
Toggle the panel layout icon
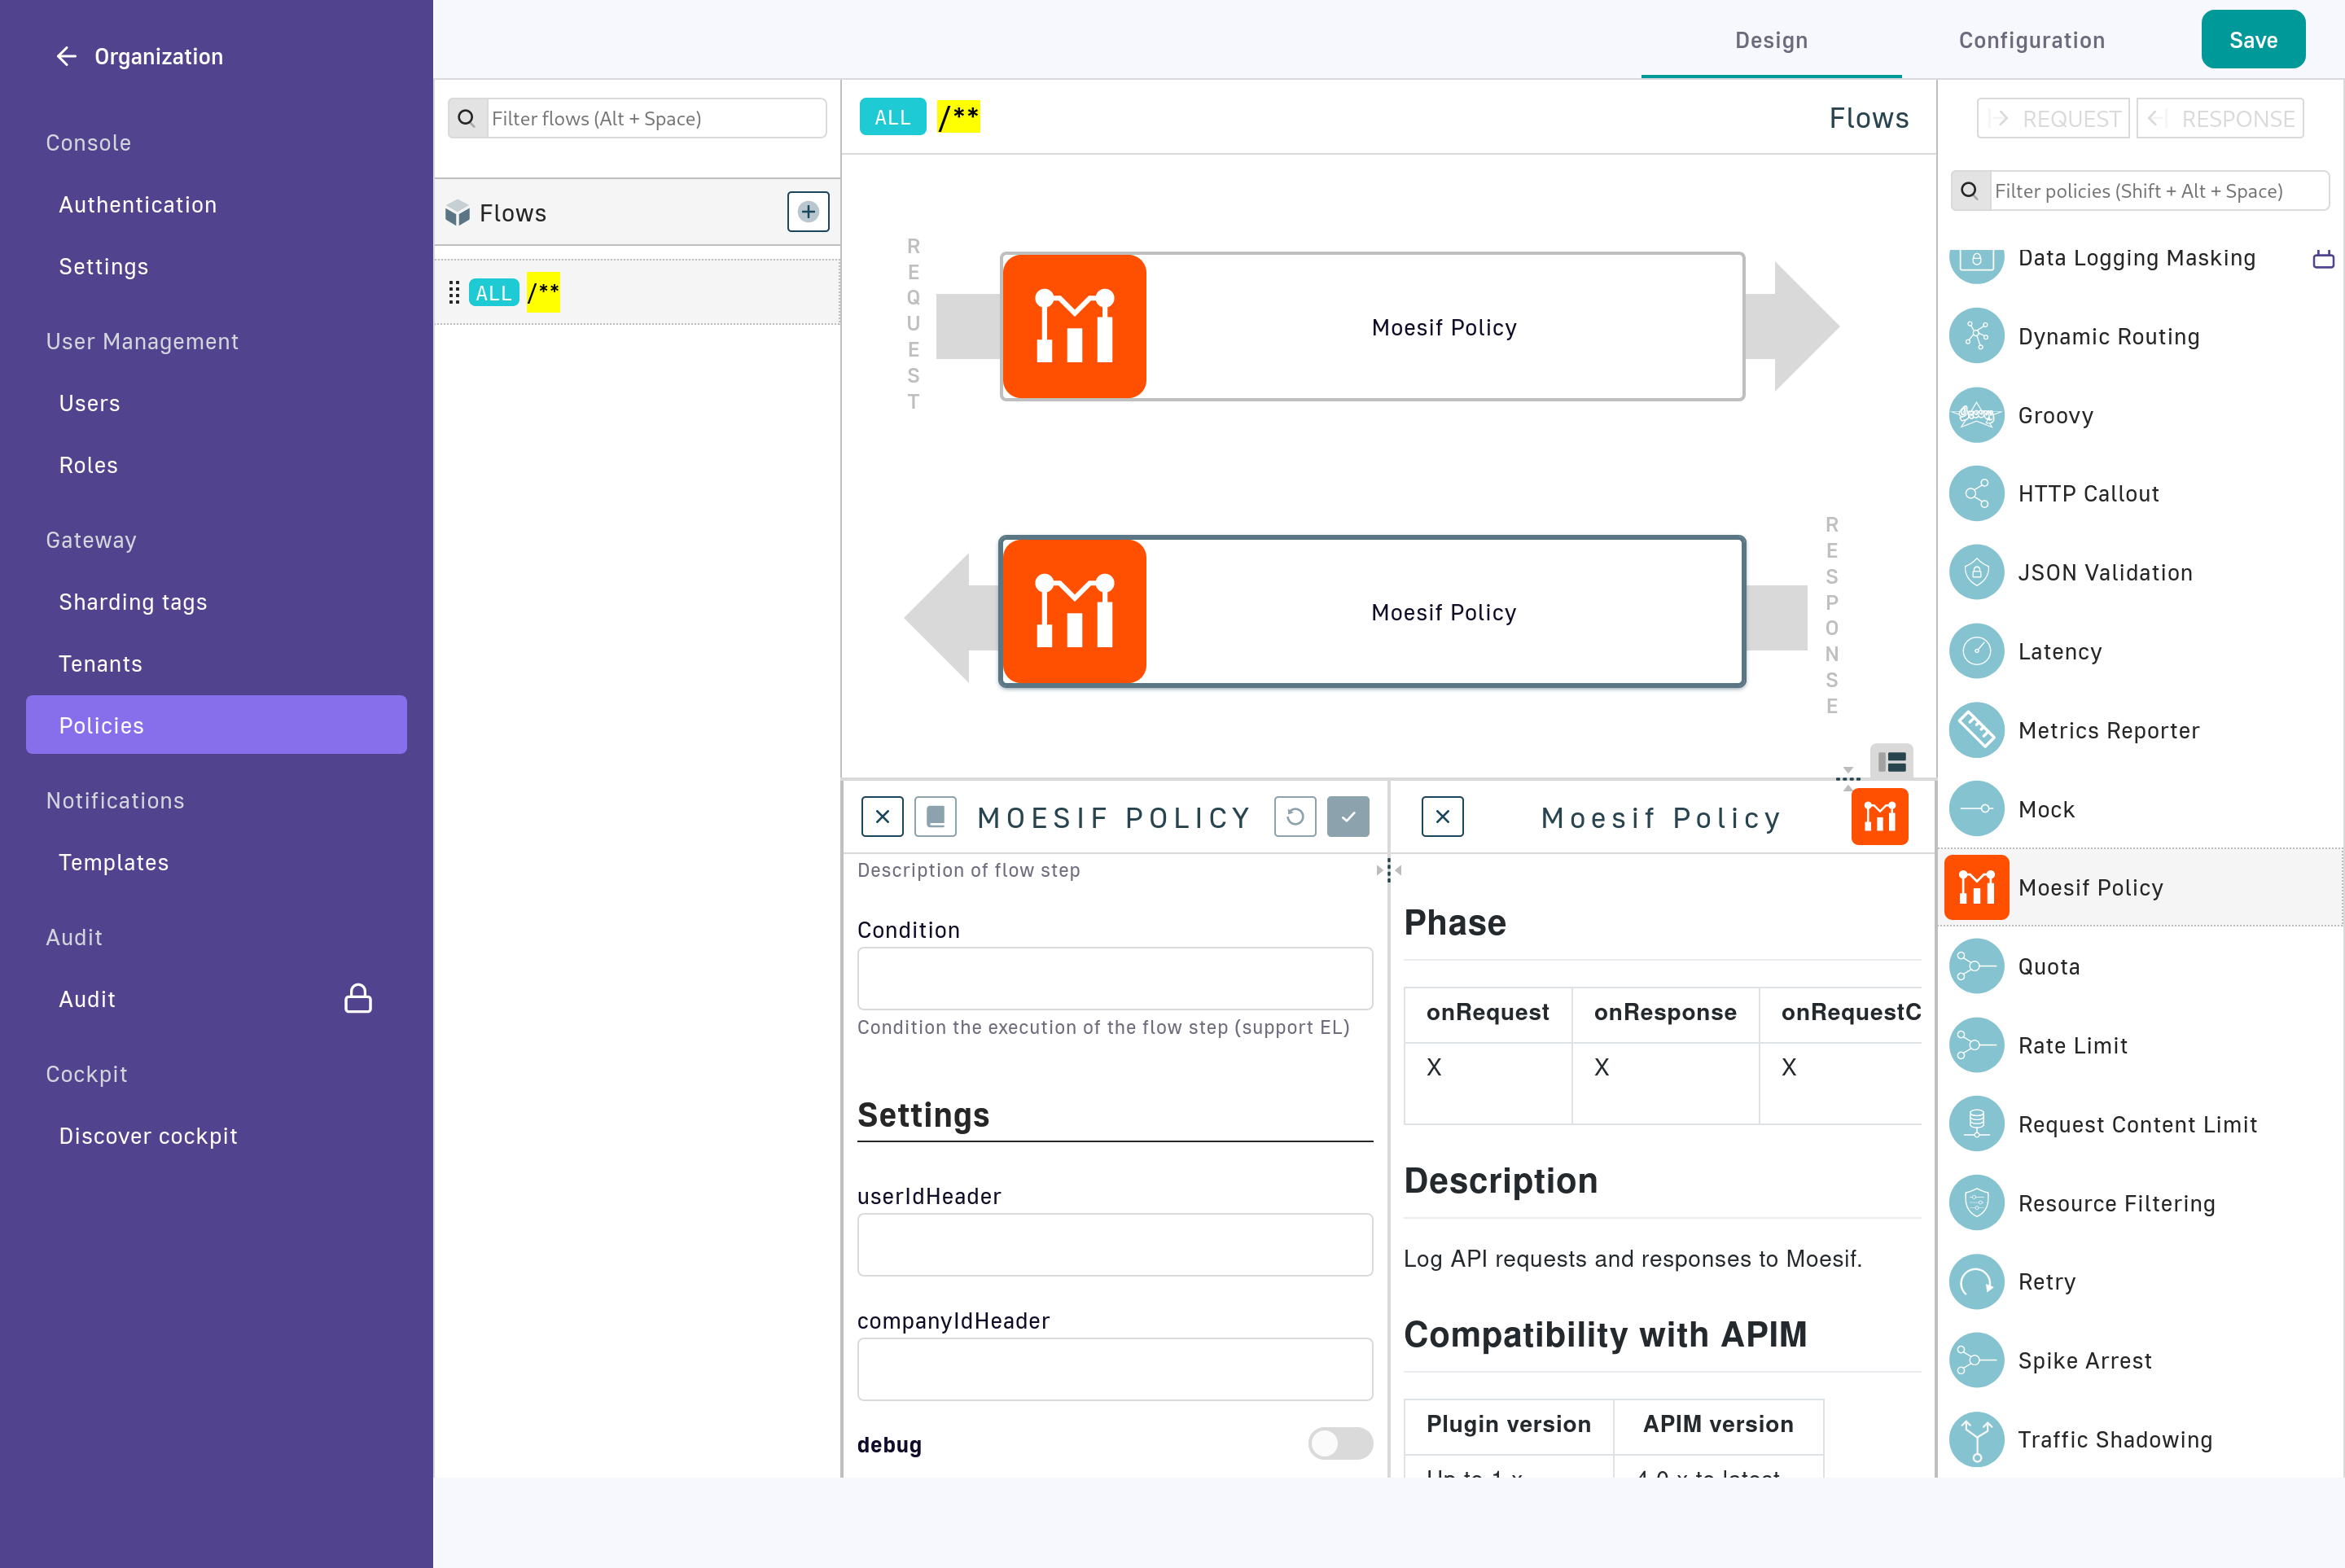[x=1892, y=762]
